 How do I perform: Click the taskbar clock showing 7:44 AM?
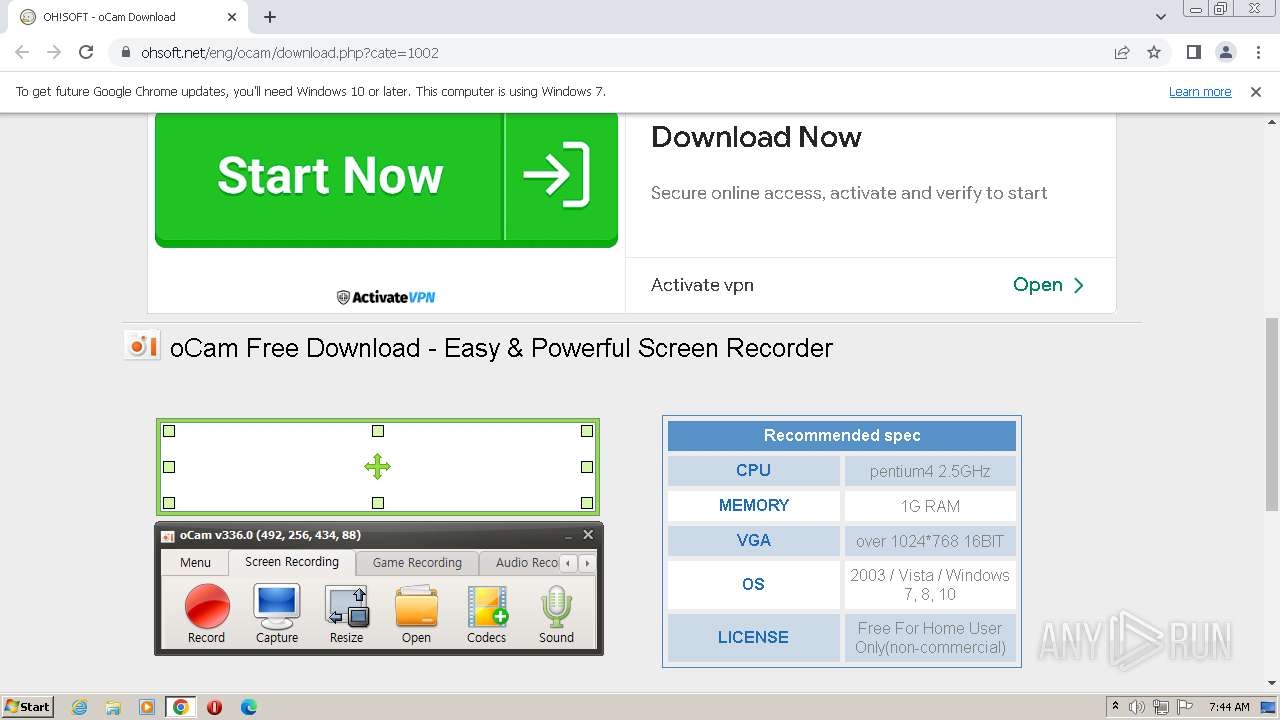pyautogui.click(x=1229, y=707)
